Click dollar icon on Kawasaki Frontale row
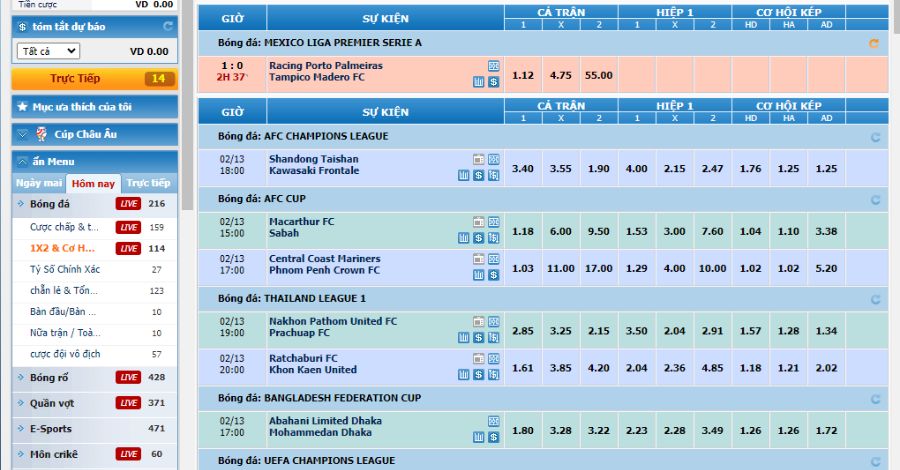This screenshot has width=900, height=470. pos(479,176)
